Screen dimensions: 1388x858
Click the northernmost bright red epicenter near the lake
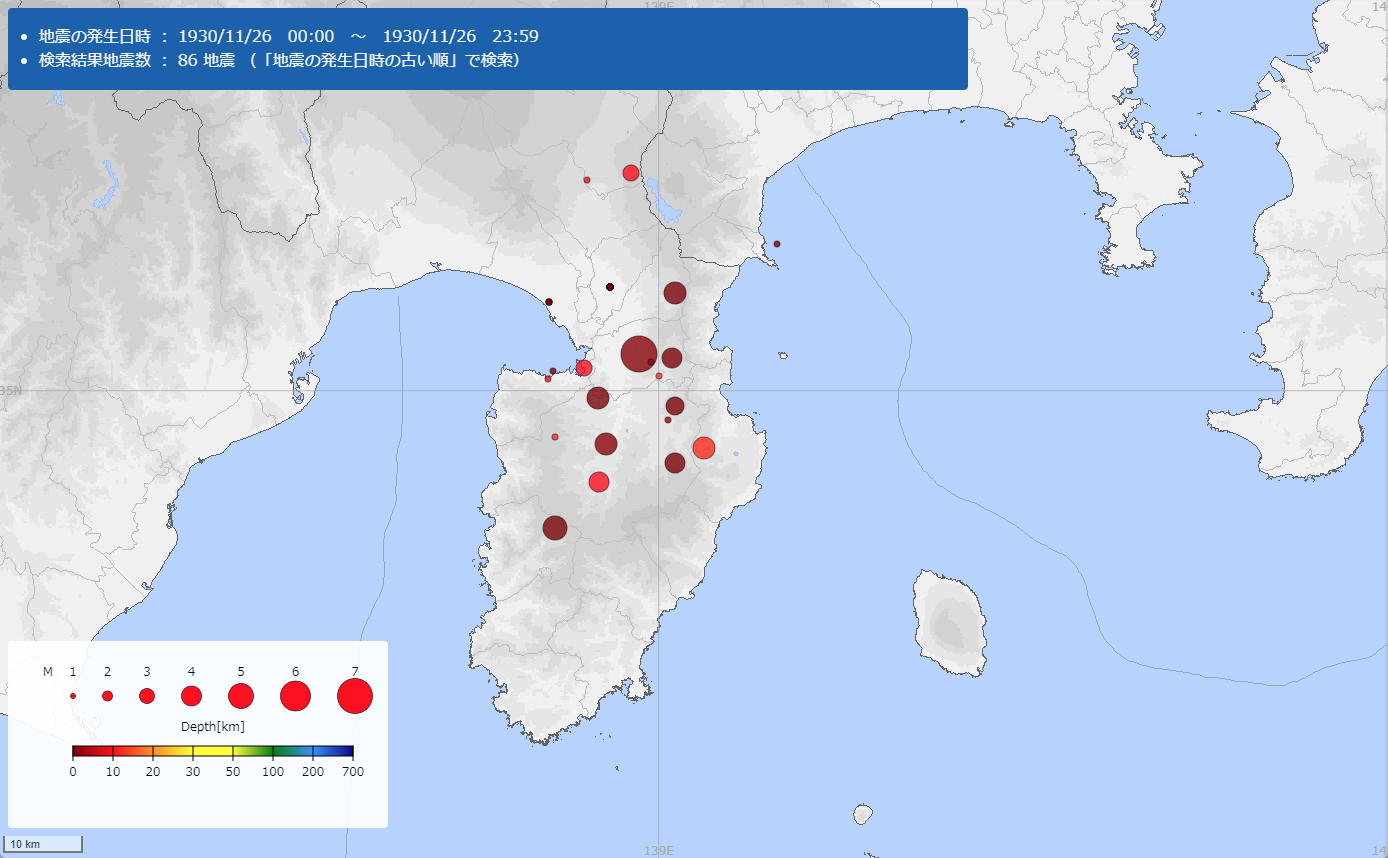tap(631, 173)
